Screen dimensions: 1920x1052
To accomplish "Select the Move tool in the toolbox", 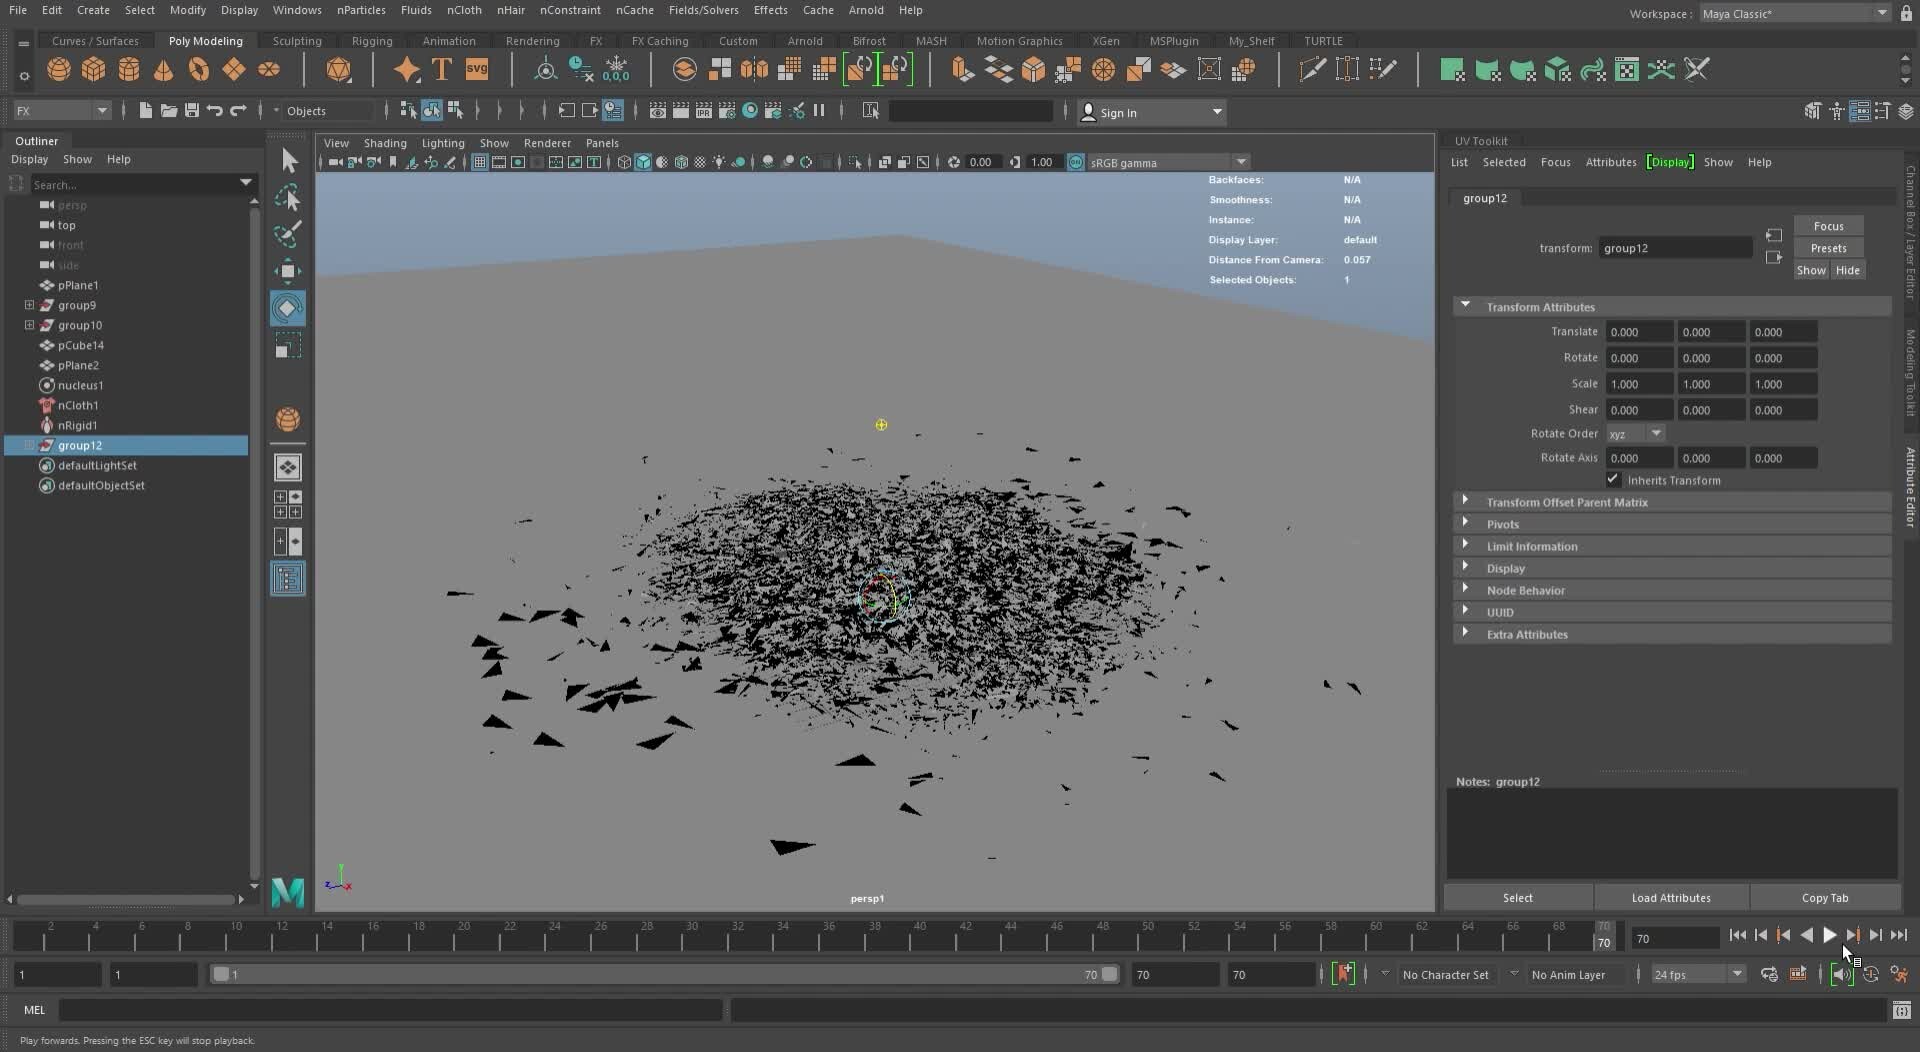I will coord(288,270).
